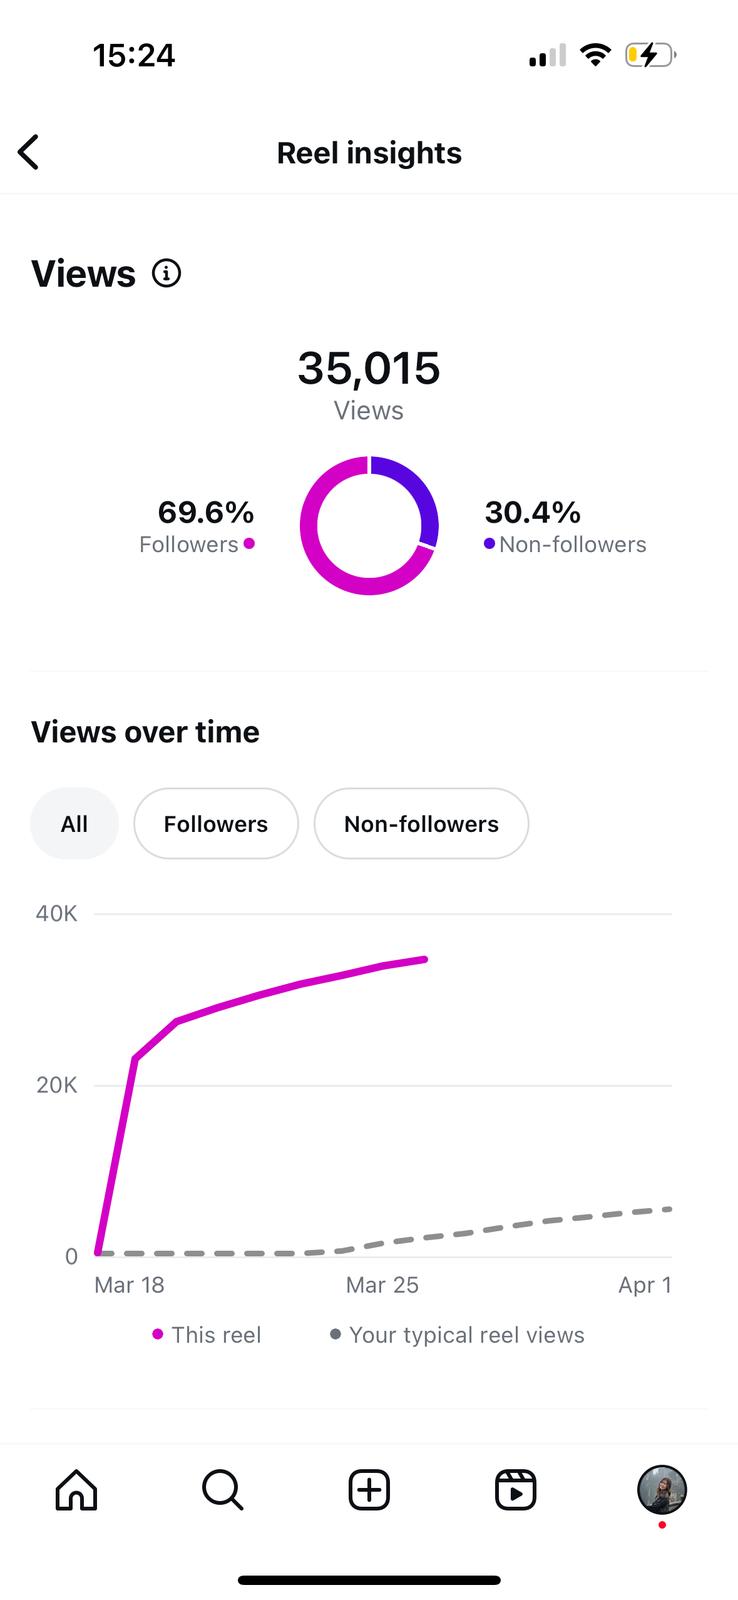Screen dimensions: 738x1600
Task: Switch to the Non-followers filter
Action: [421, 824]
